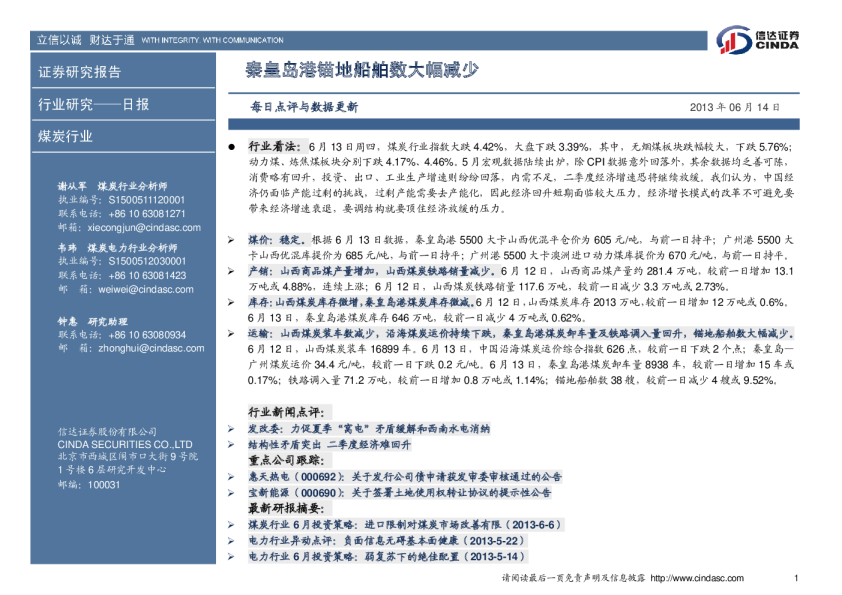Open 电力行业6月投资策略 report (2013-5-14)

click(x=386, y=556)
